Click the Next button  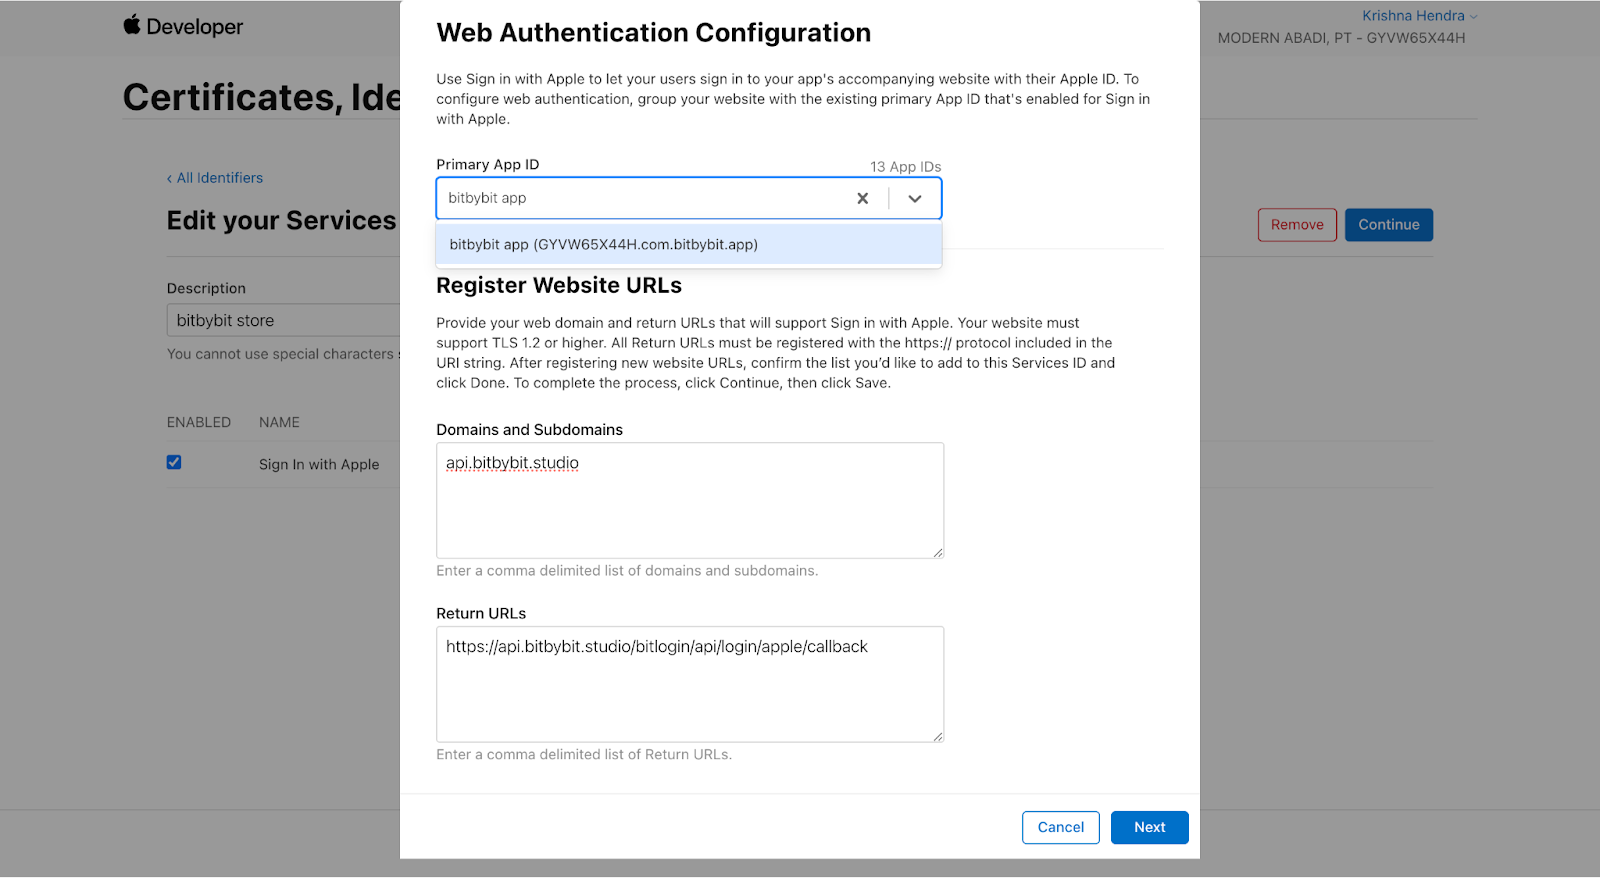[x=1149, y=827]
